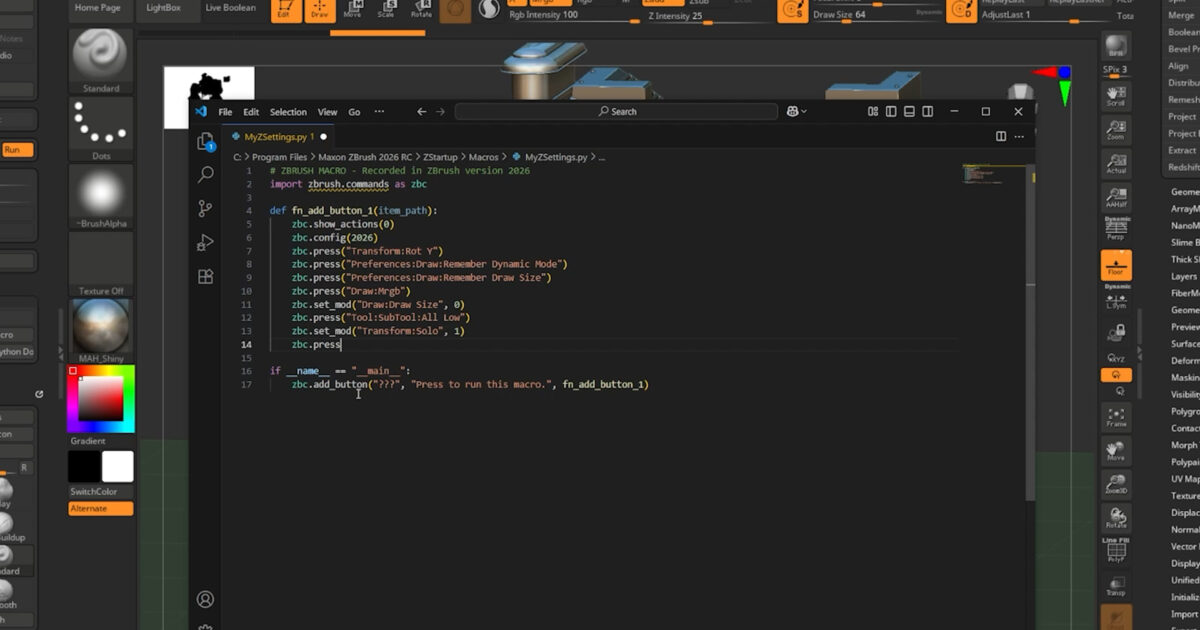Toggle the Zadd sculpting mode button
The width and height of the screenshot is (1200, 630).
(x=663, y=4)
